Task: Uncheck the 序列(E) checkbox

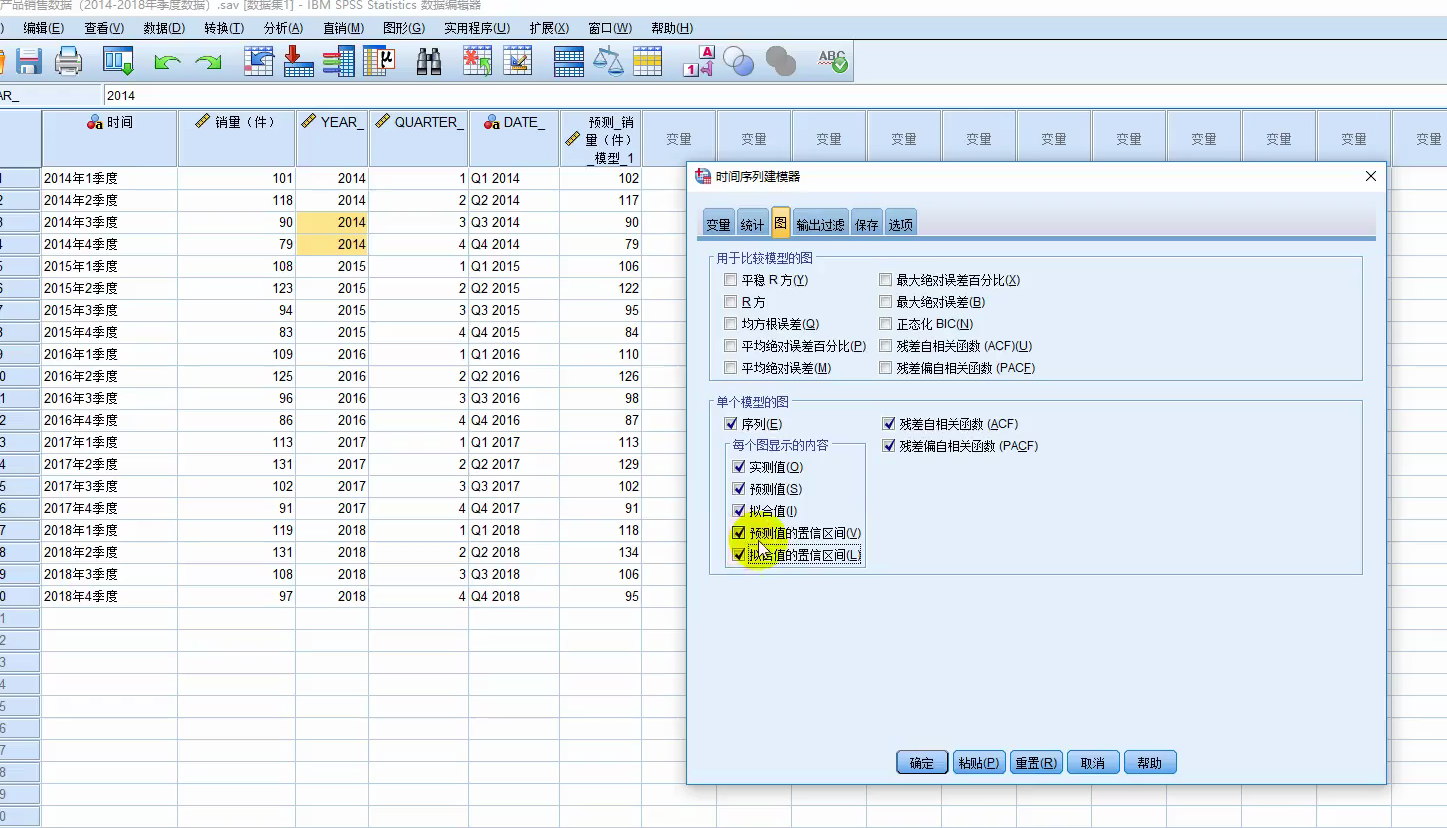Action: (732, 424)
